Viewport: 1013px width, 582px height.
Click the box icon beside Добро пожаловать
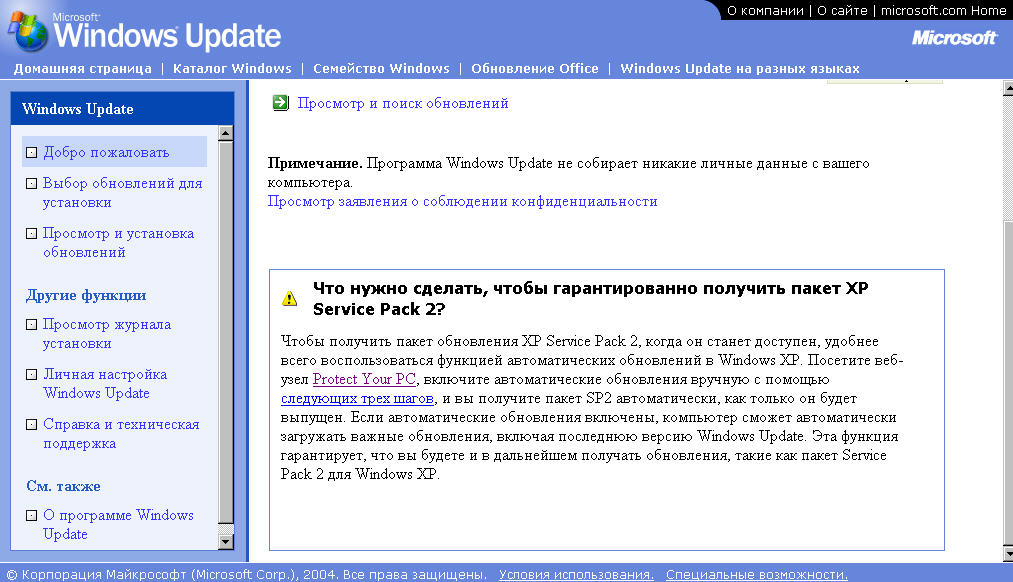coord(31,152)
